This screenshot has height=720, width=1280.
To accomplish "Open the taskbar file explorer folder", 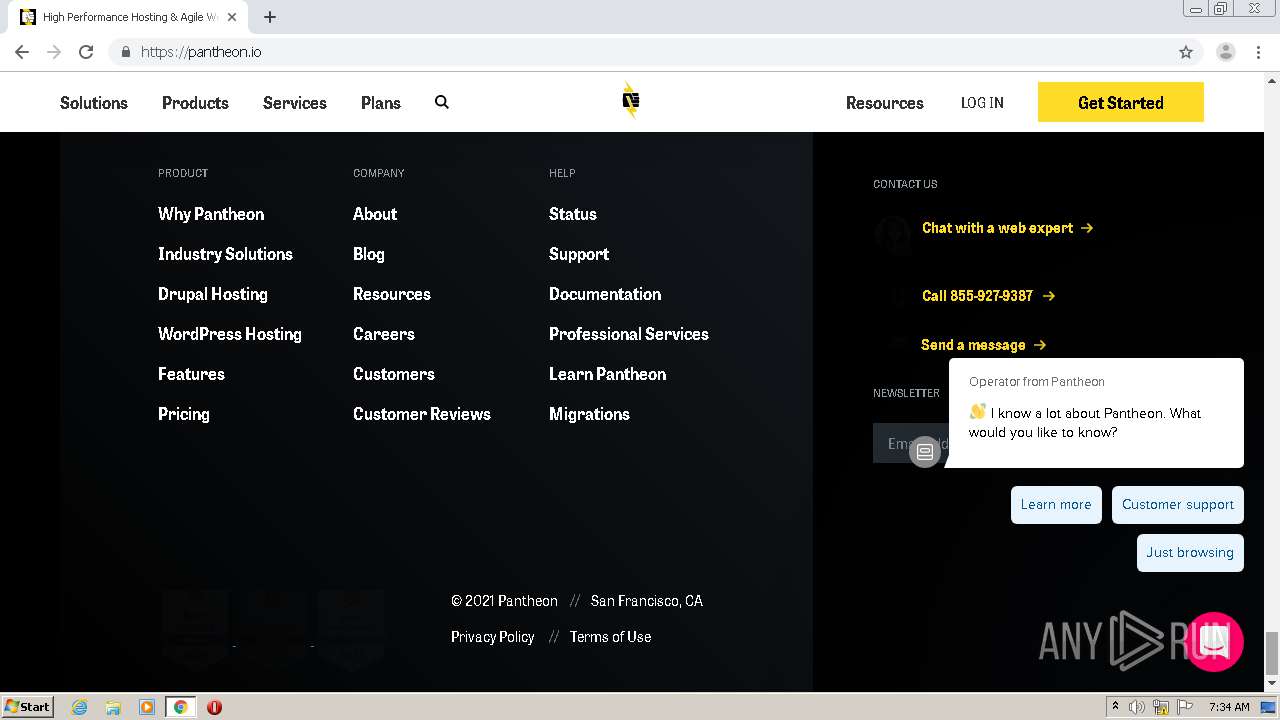I will [x=113, y=707].
